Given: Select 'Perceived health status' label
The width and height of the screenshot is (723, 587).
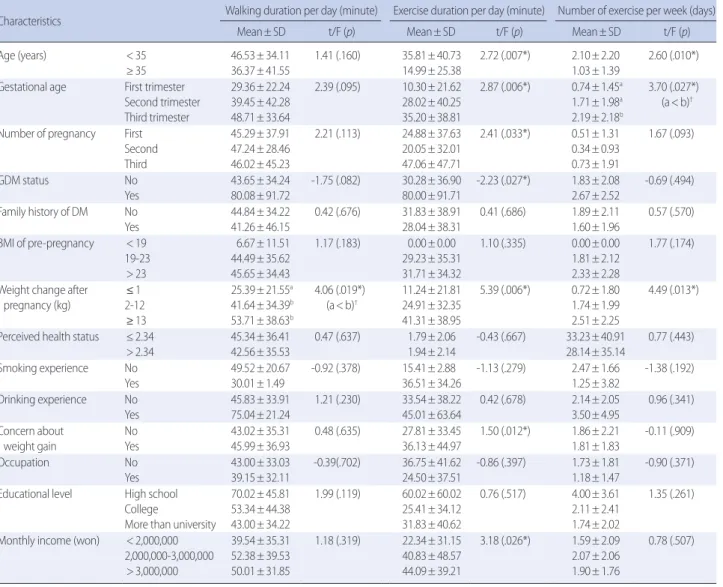Looking at the screenshot, I should click(x=49, y=337).
